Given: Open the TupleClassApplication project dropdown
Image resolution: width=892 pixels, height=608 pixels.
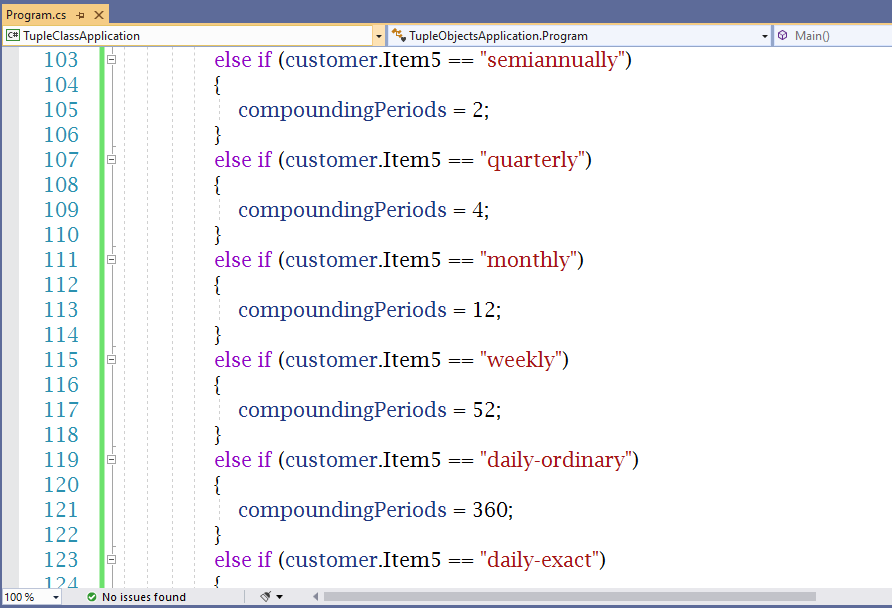Looking at the screenshot, I should 378,36.
